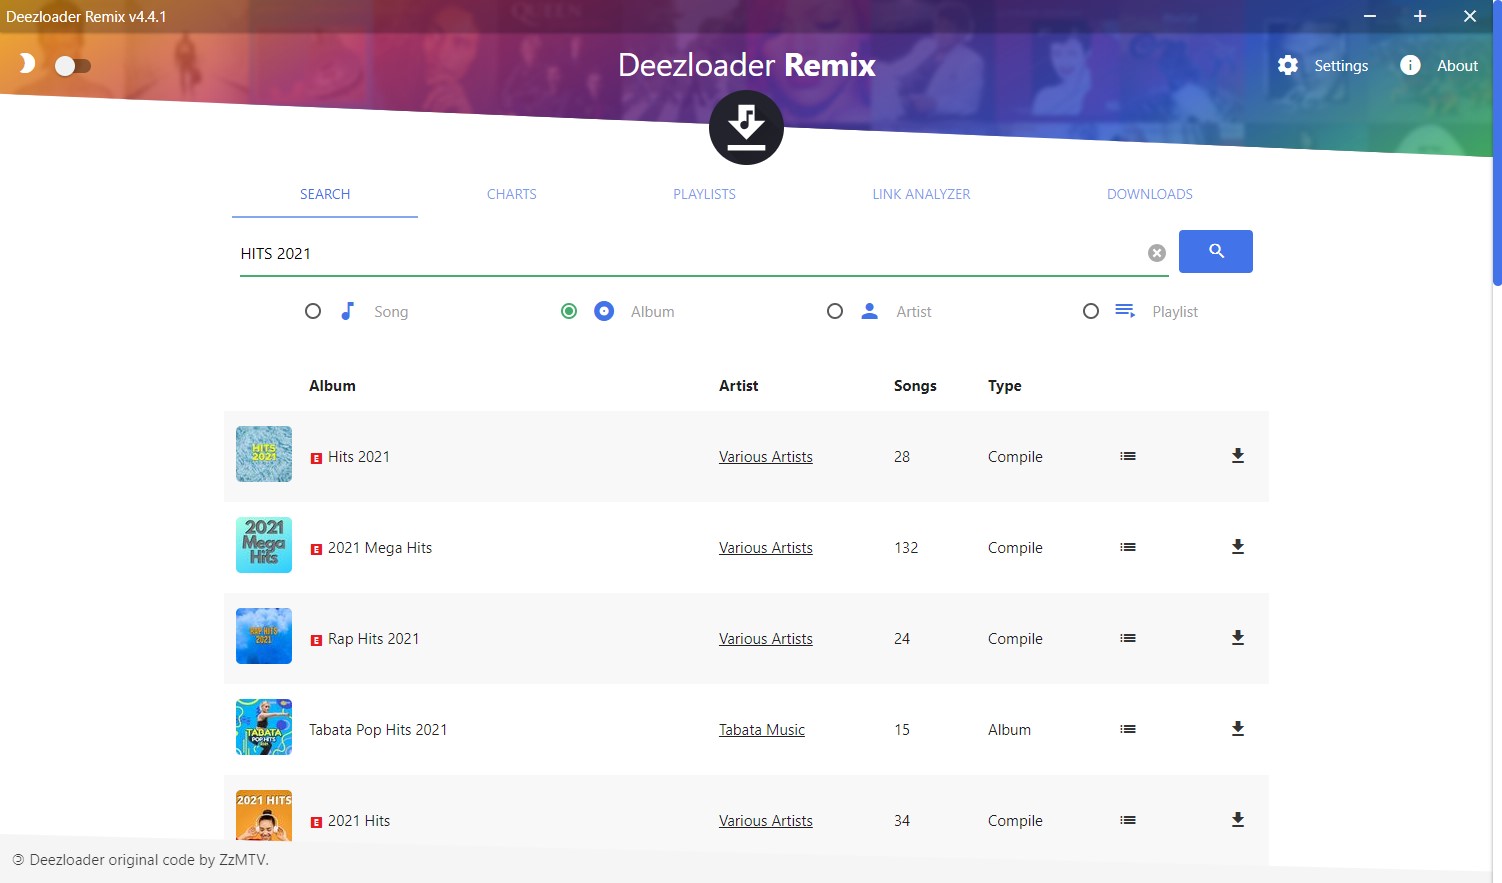Click the 132 songs count
Viewport: 1502px width, 883px height.
(906, 548)
